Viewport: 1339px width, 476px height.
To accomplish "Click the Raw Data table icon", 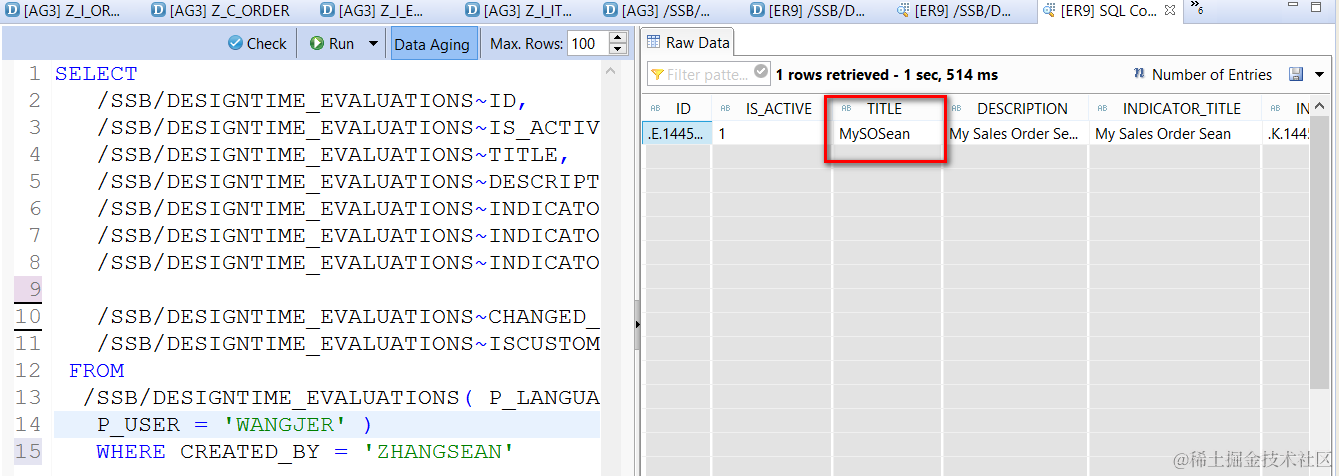I will click(x=654, y=42).
